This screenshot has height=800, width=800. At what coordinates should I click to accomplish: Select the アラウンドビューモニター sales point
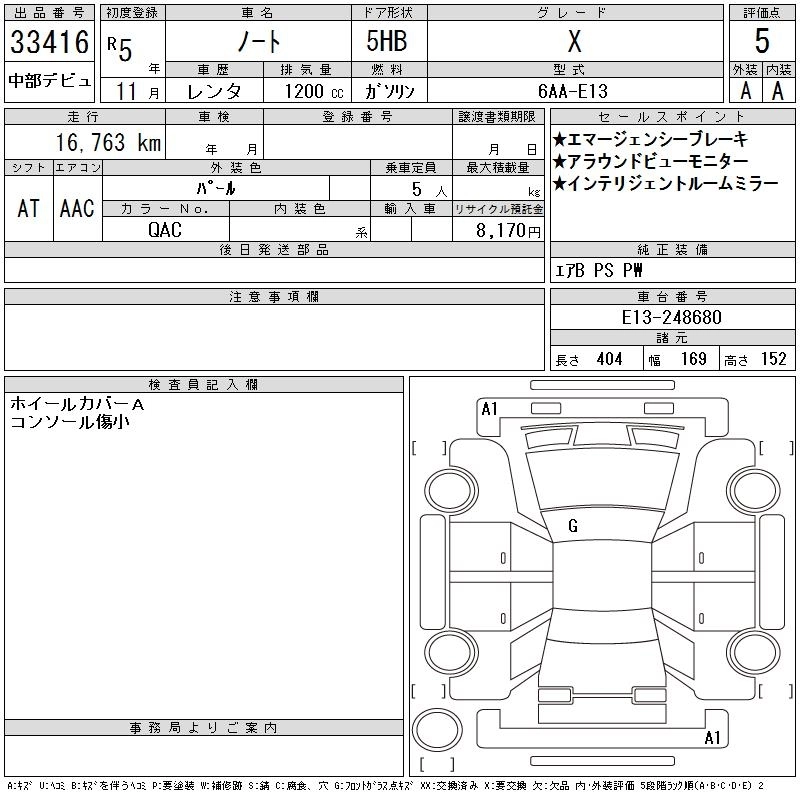point(651,161)
